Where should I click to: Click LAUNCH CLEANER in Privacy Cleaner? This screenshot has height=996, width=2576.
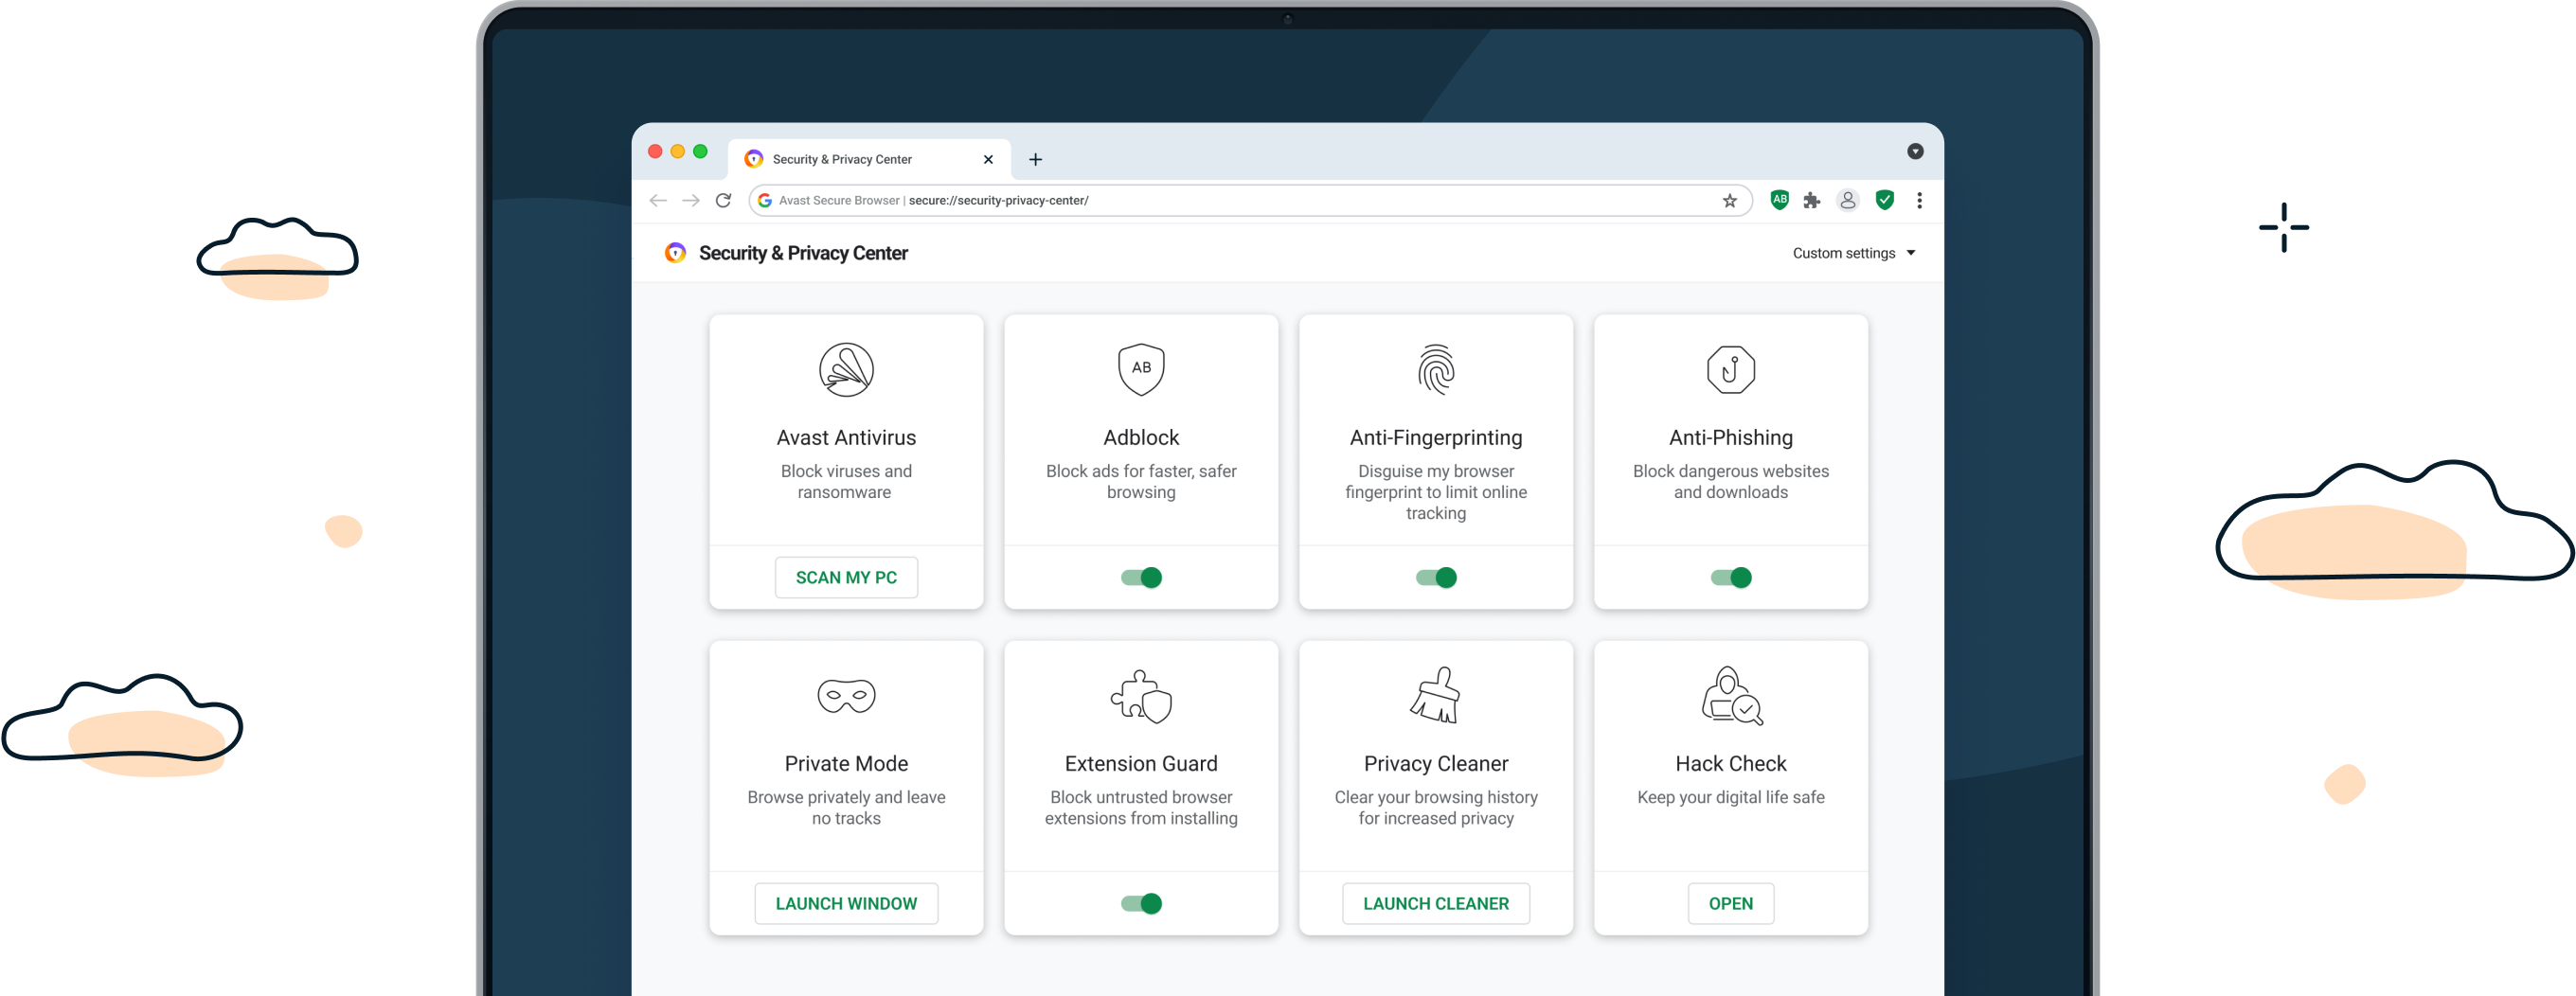point(1435,903)
